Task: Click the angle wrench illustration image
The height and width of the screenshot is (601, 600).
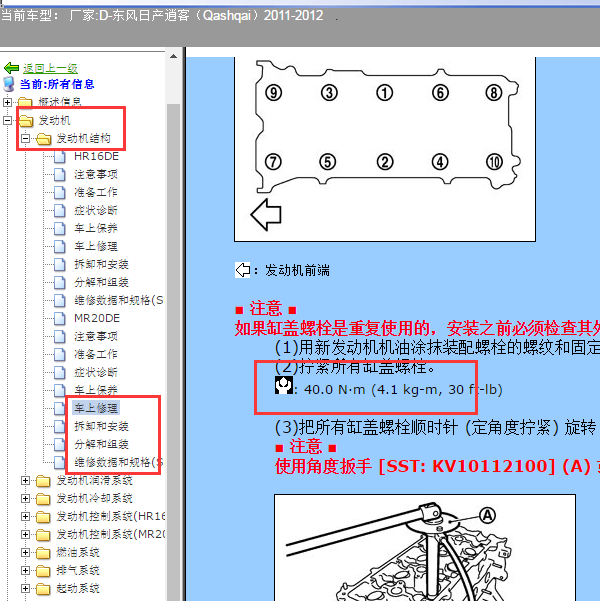Action: (425, 548)
